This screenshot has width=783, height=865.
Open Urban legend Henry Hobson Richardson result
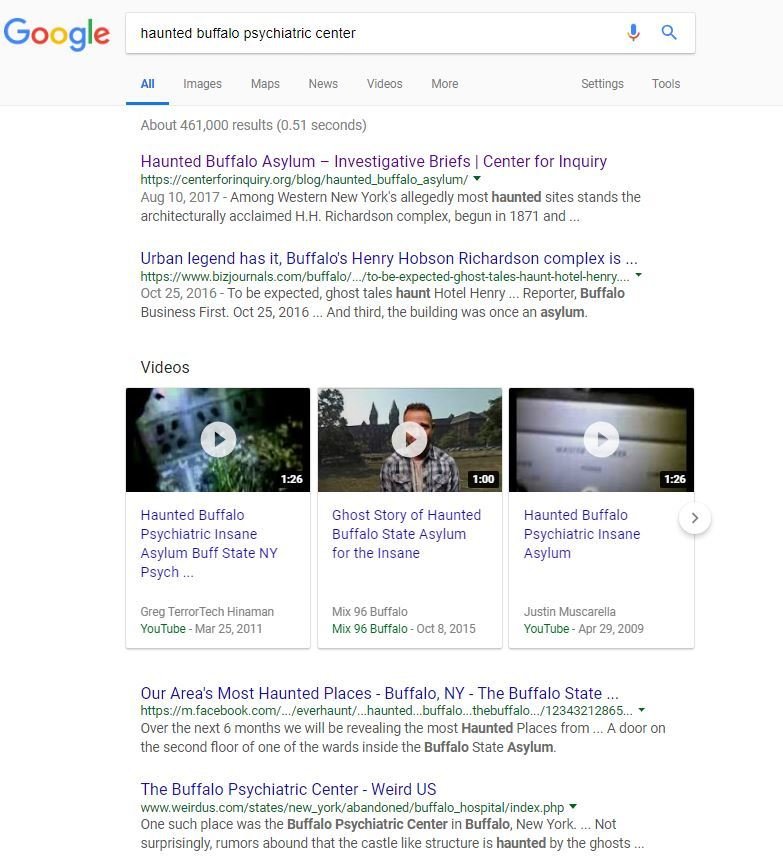point(389,258)
